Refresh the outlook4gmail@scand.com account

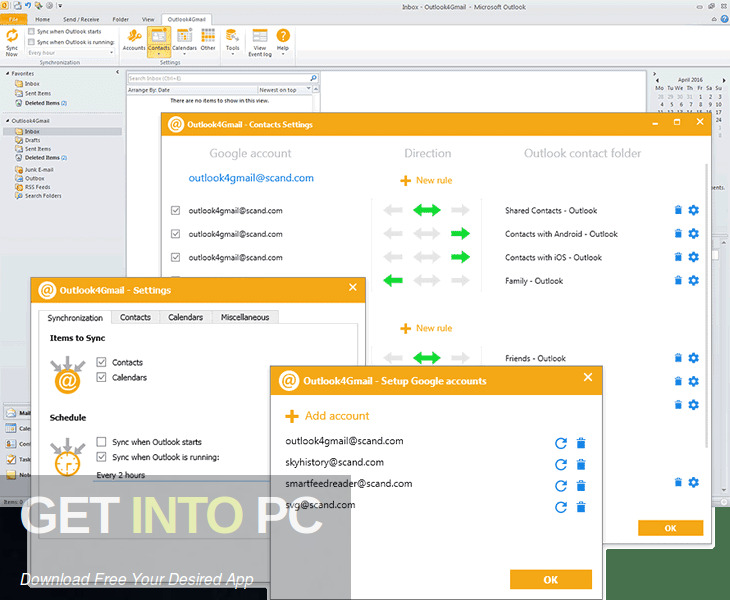(561, 443)
